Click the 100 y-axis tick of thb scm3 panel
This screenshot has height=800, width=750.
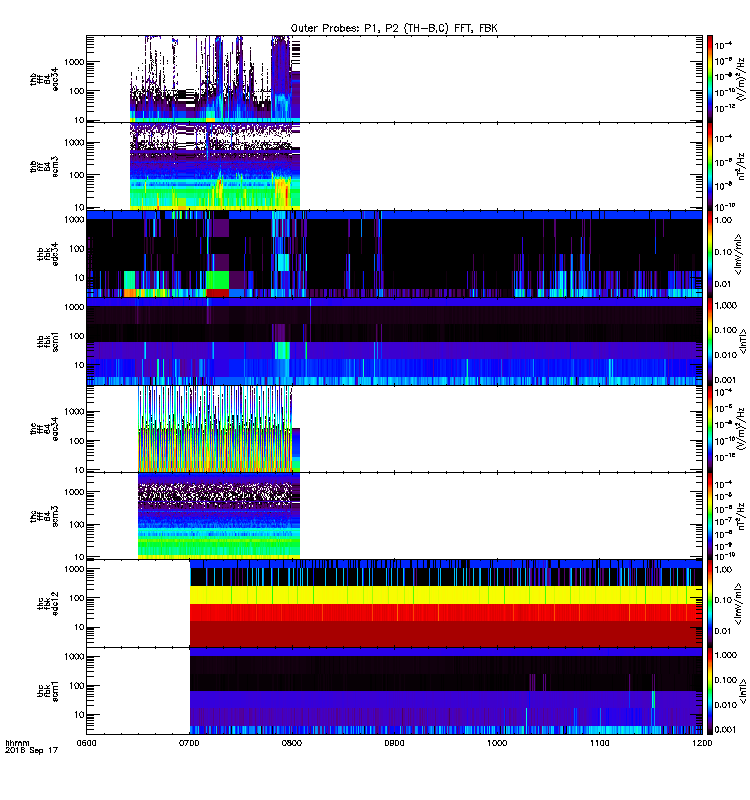(77, 175)
